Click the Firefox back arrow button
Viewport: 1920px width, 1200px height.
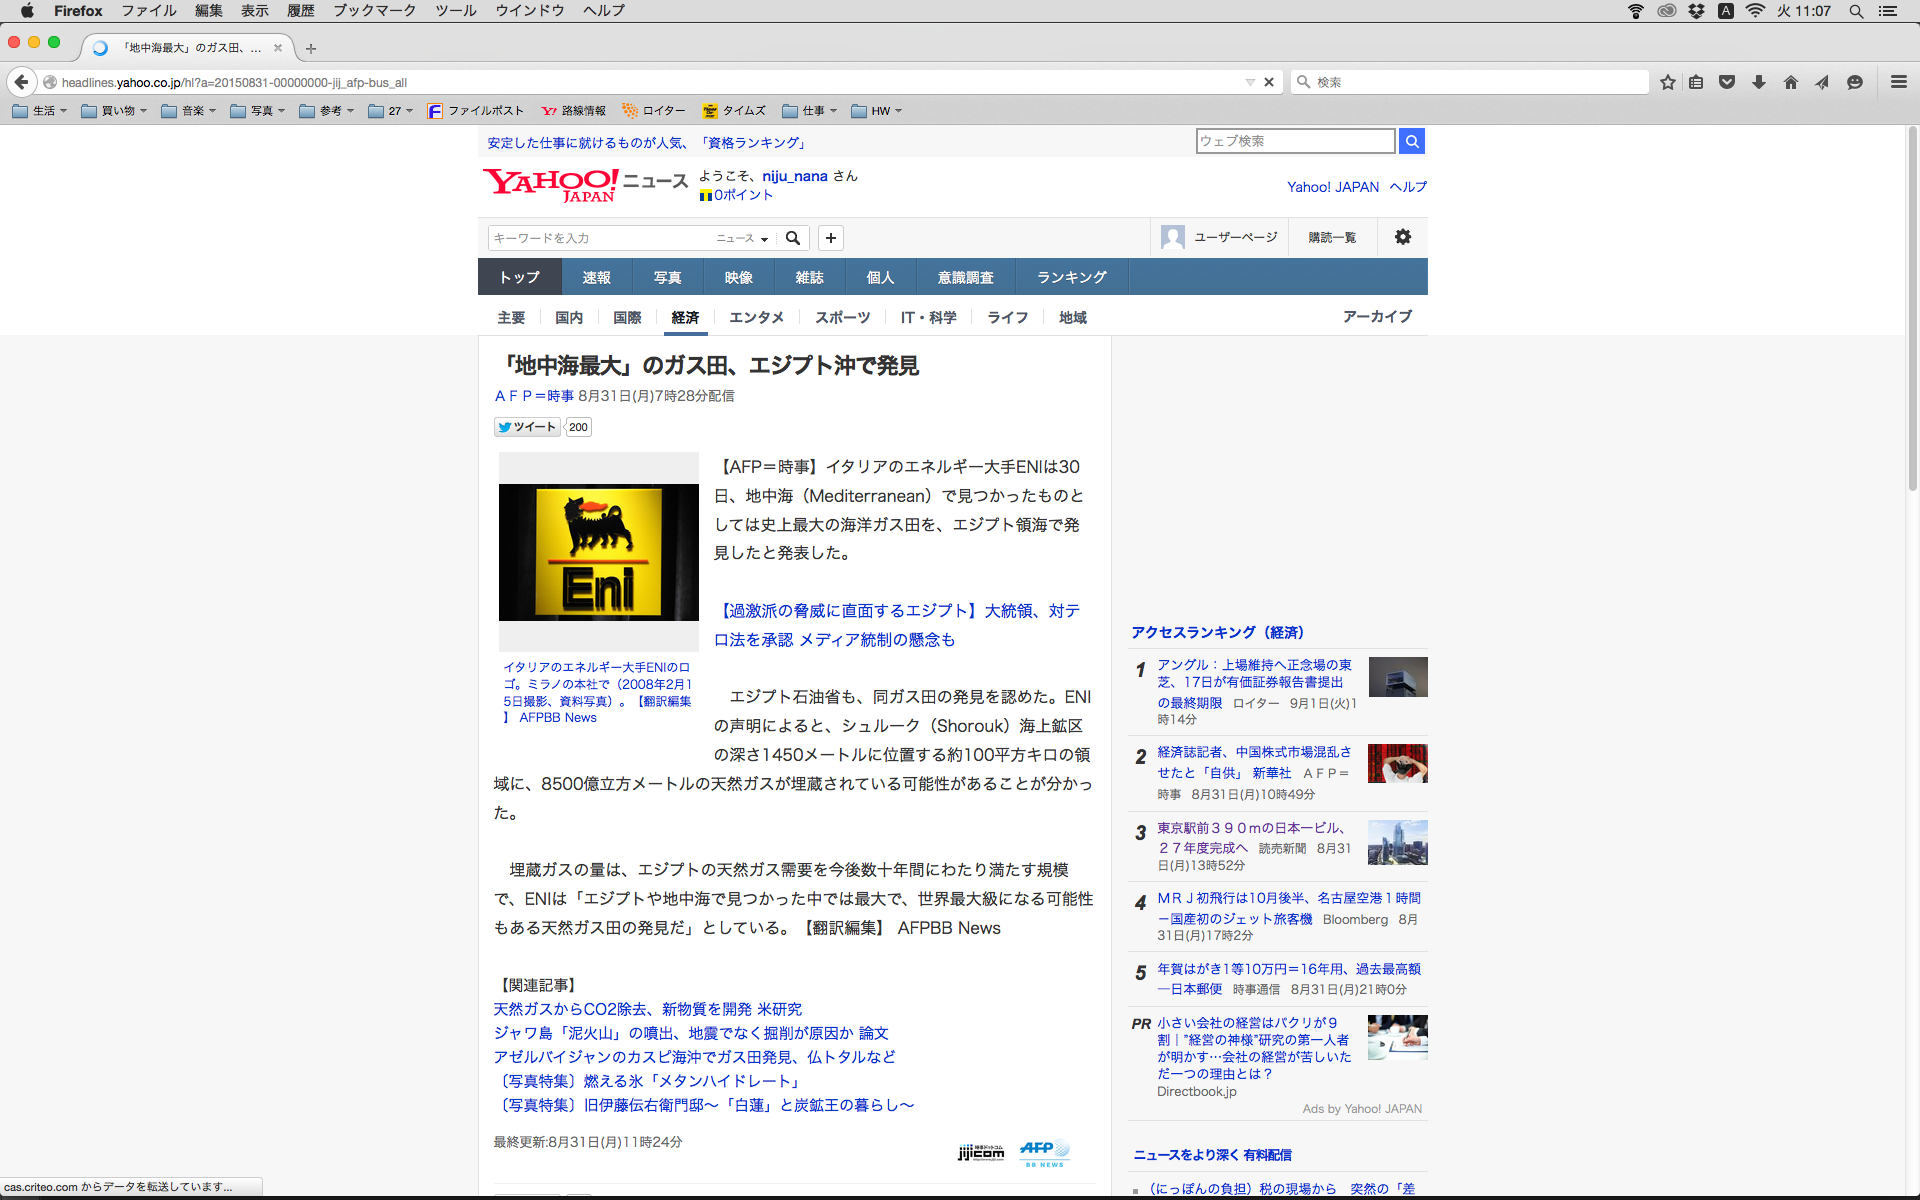21,82
